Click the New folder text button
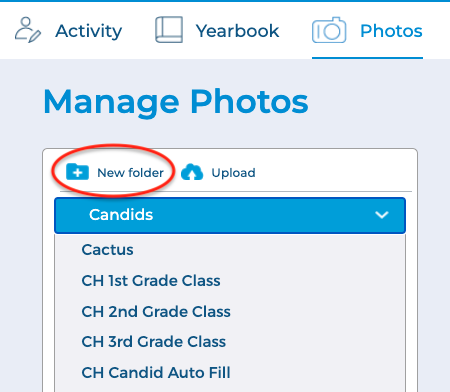 coord(130,173)
